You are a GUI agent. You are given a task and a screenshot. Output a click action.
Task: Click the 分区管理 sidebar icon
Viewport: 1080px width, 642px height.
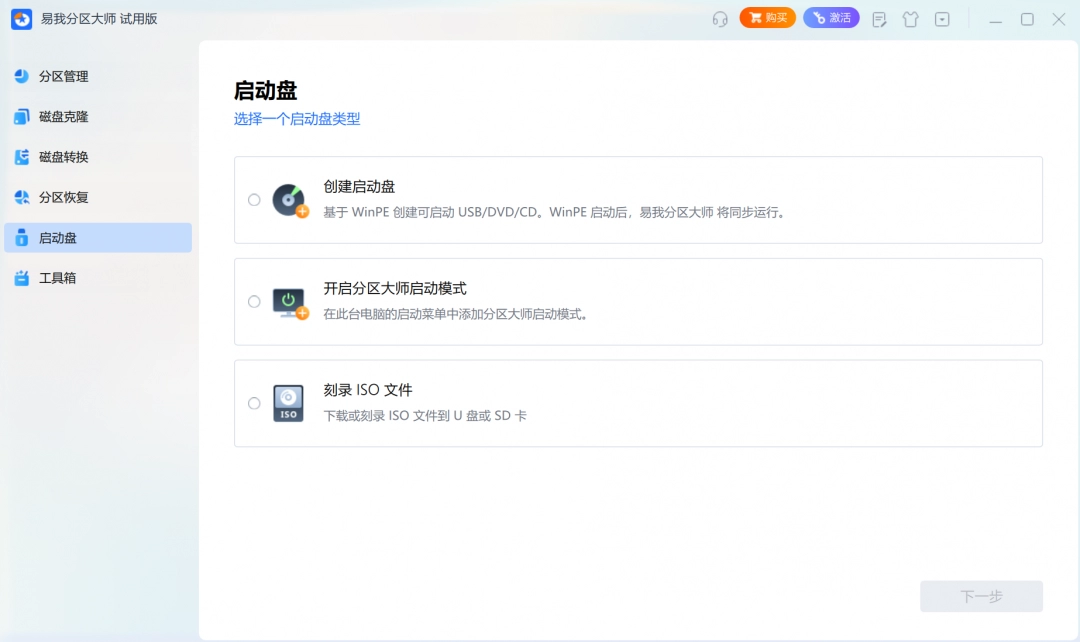tap(21, 76)
